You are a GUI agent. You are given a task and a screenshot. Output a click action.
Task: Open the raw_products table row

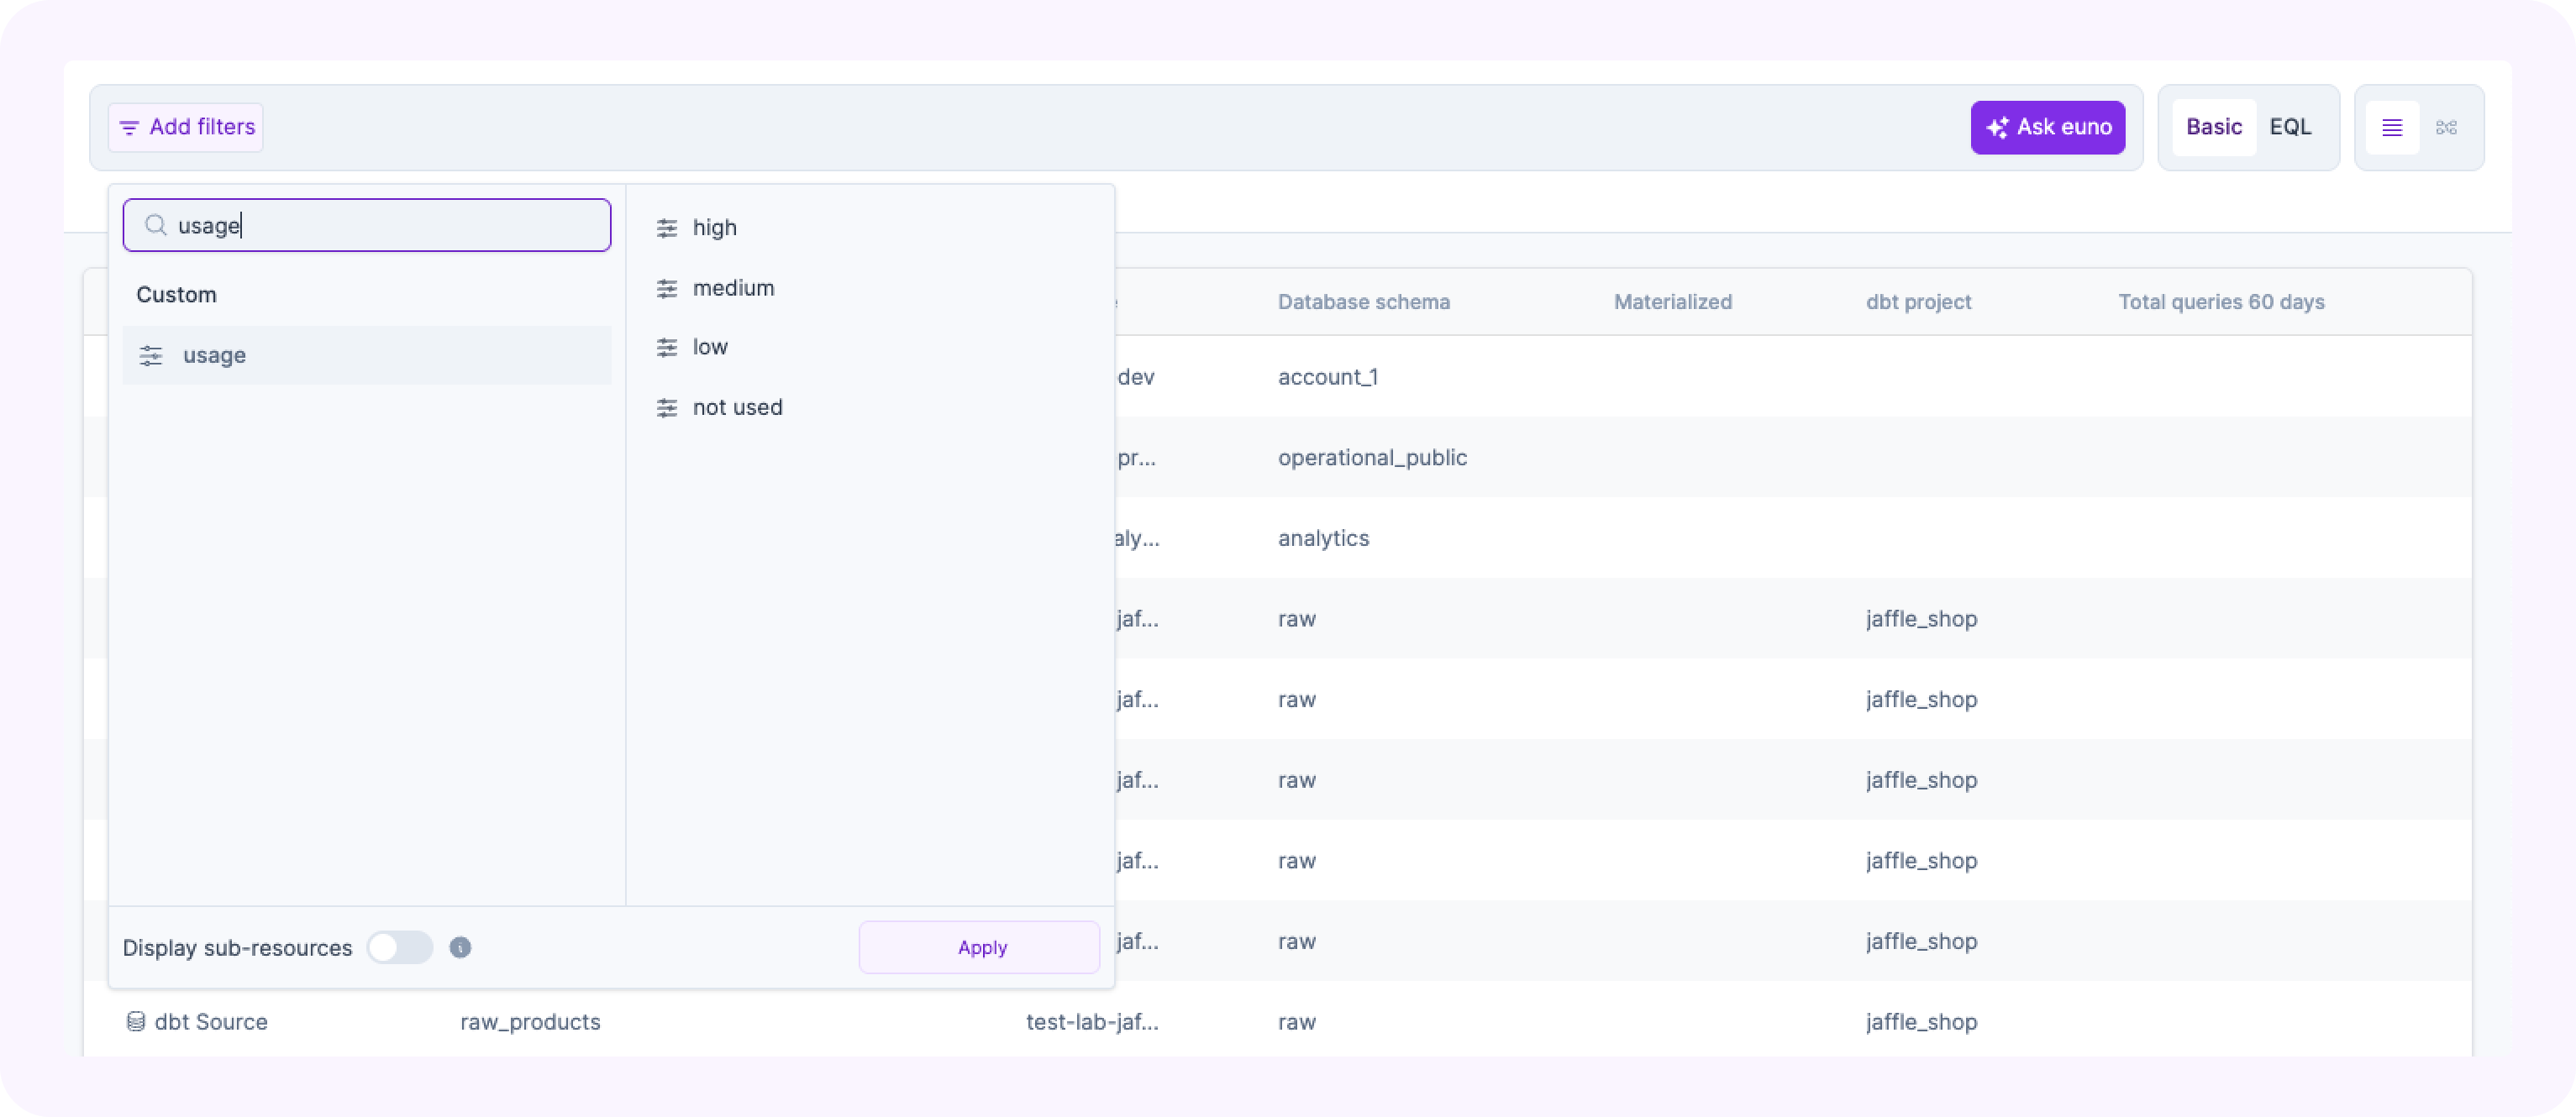click(530, 1022)
